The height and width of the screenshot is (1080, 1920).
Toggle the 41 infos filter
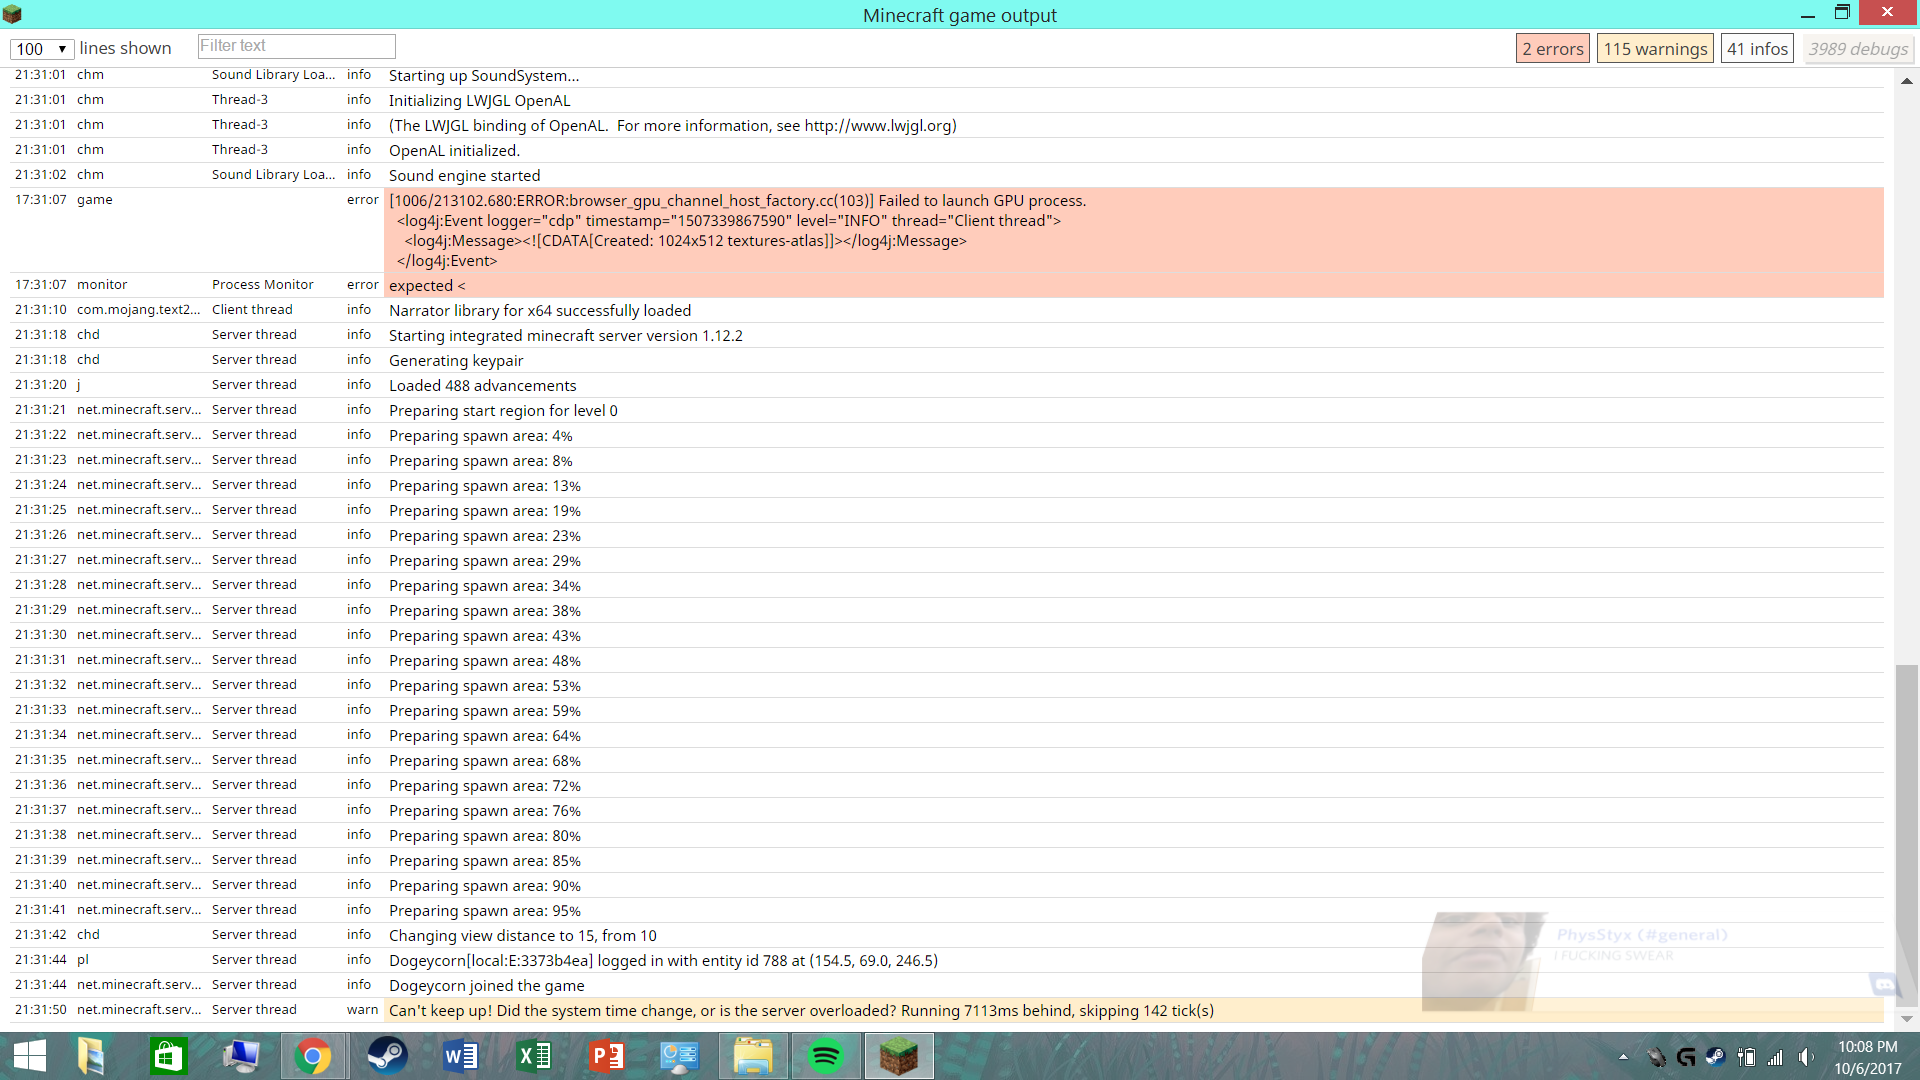point(1757,48)
